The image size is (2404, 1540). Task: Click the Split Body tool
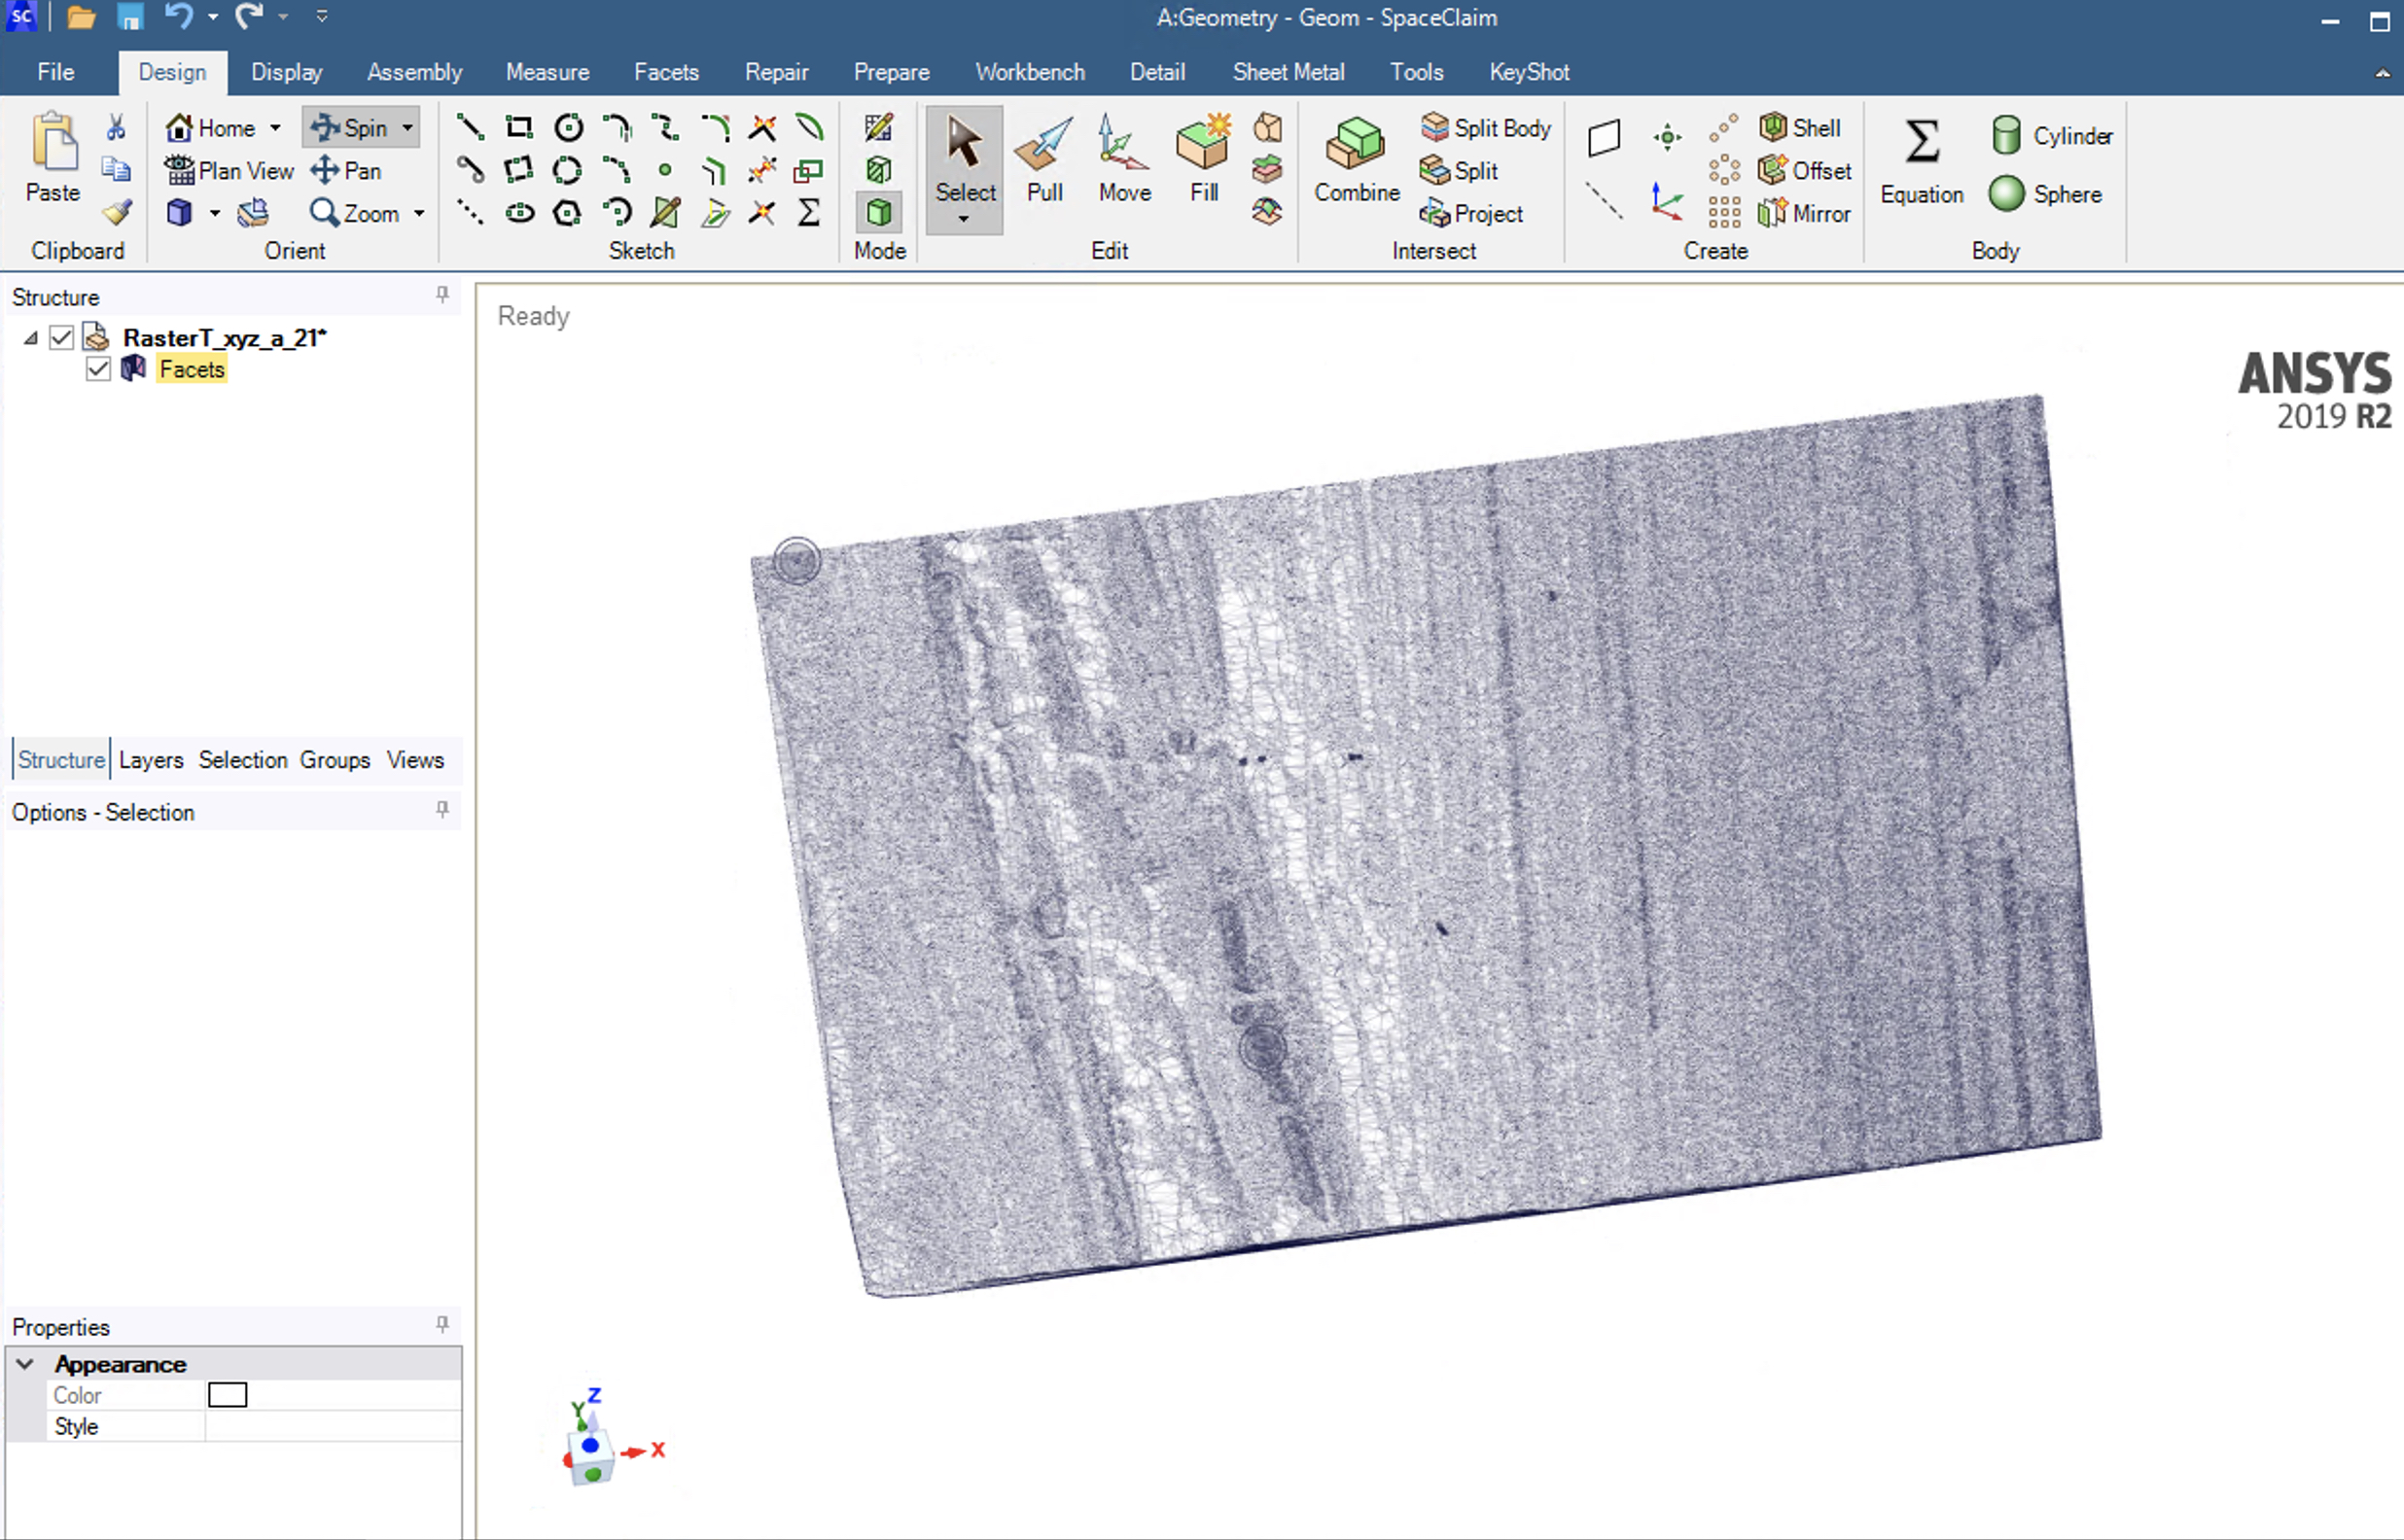click(1485, 128)
